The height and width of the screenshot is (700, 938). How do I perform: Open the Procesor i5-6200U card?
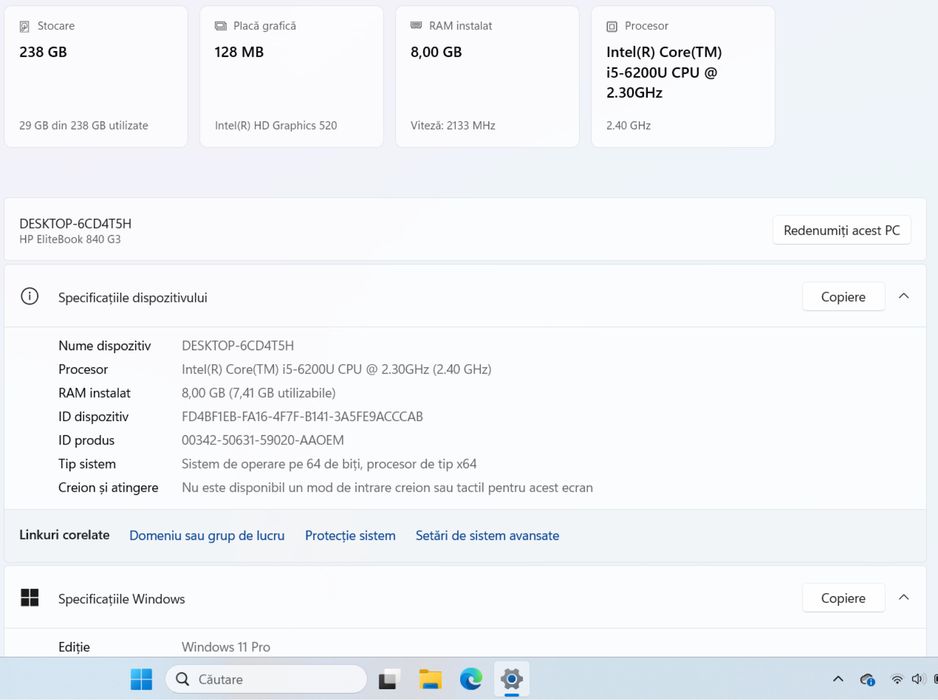[x=683, y=76]
